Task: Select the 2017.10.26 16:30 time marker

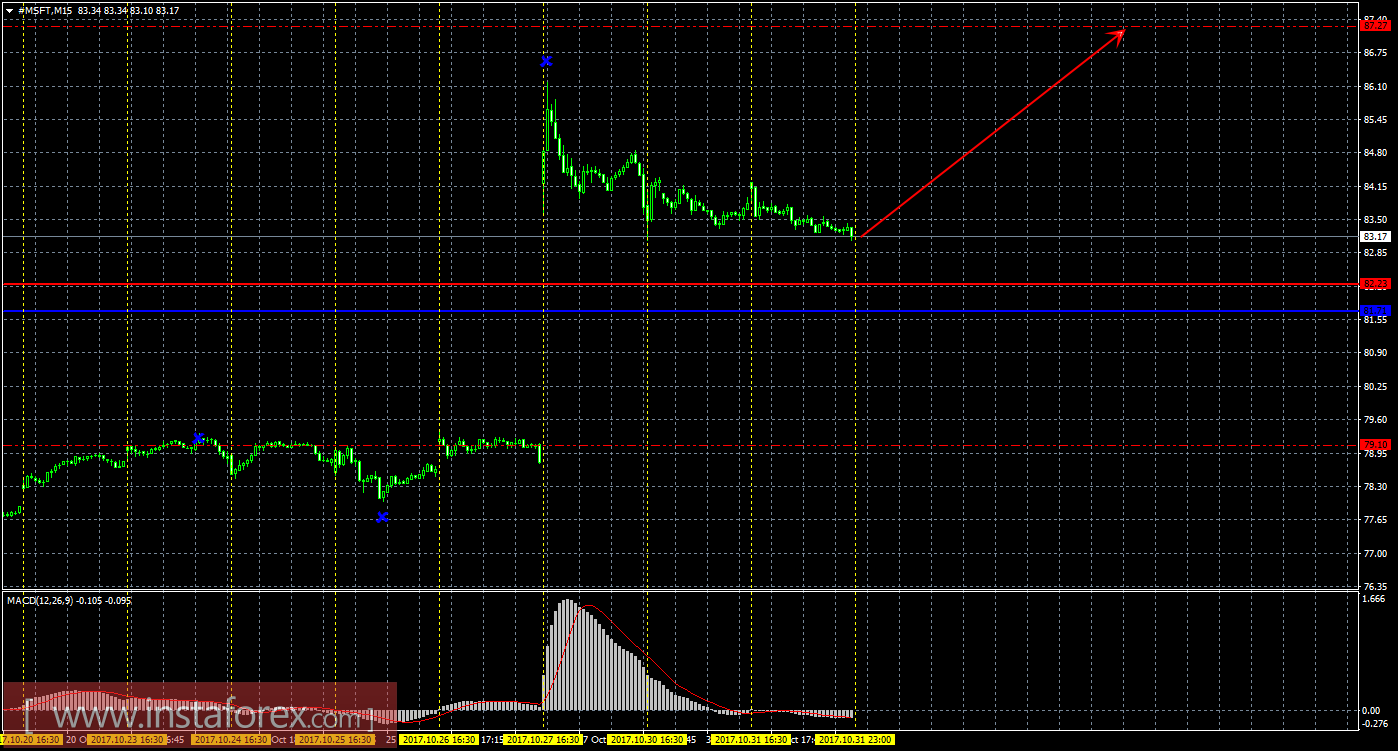Action: tap(437, 740)
